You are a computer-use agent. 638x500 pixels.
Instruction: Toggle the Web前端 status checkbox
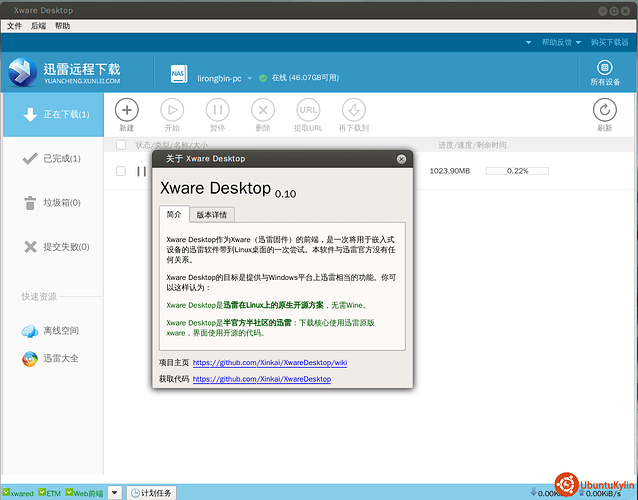click(69, 492)
